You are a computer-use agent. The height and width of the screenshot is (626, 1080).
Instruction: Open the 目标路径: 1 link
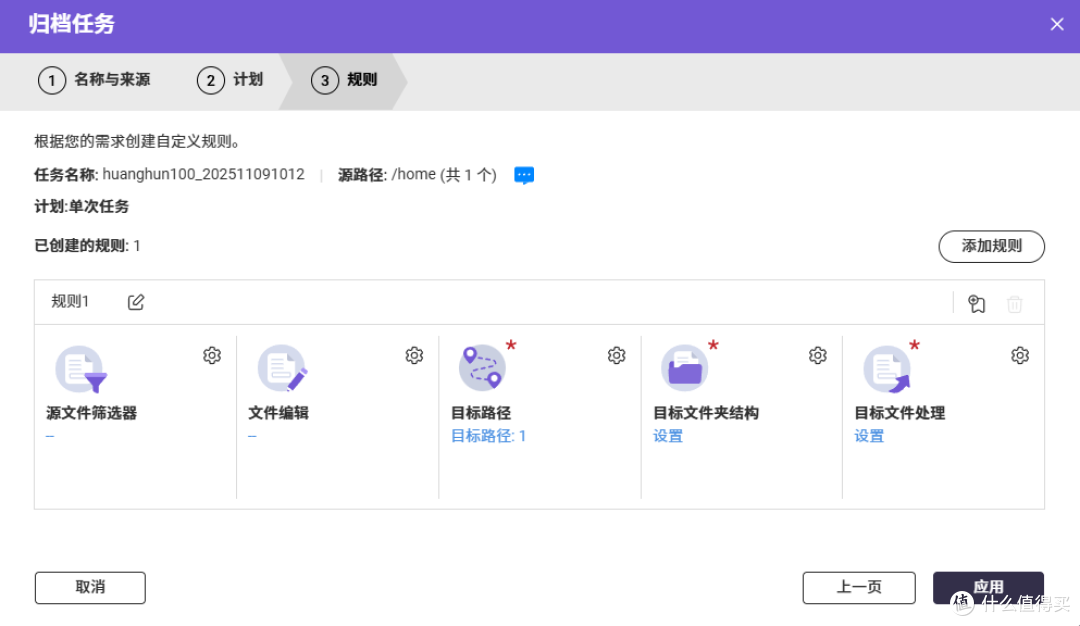(488, 436)
